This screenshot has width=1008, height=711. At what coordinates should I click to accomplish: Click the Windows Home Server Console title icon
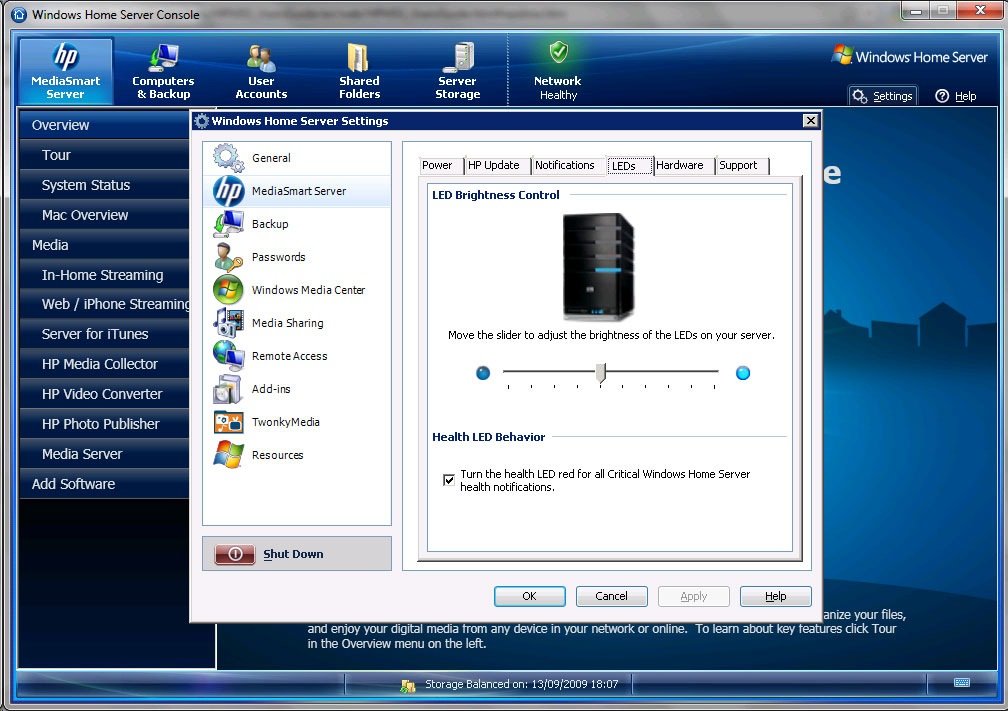(19, 14)
